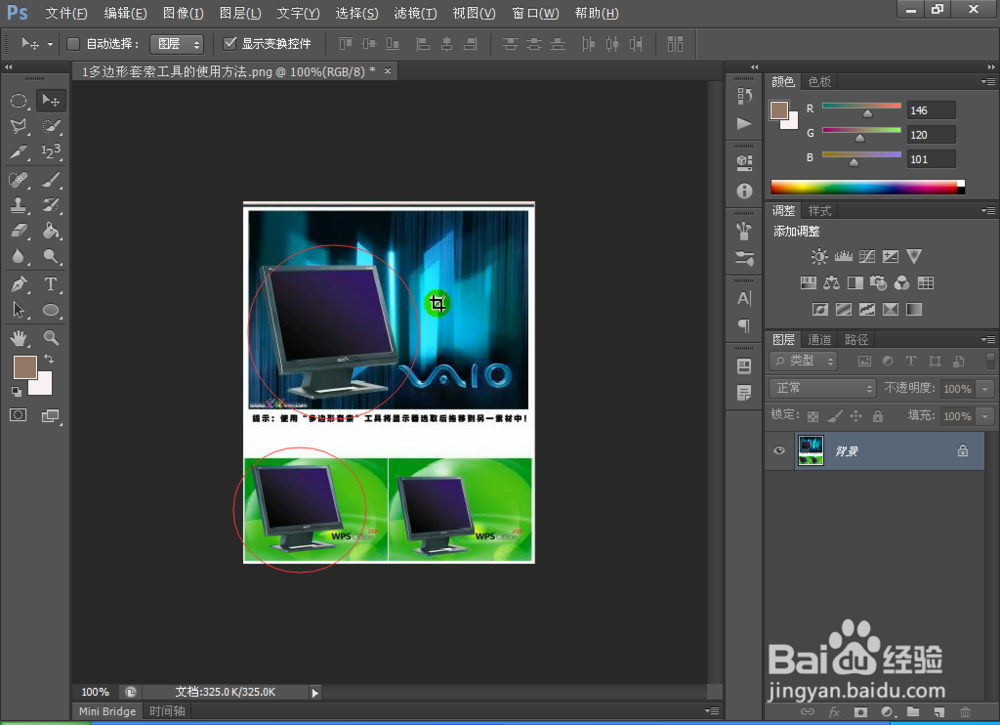Add a layer mask

(860, 712)
